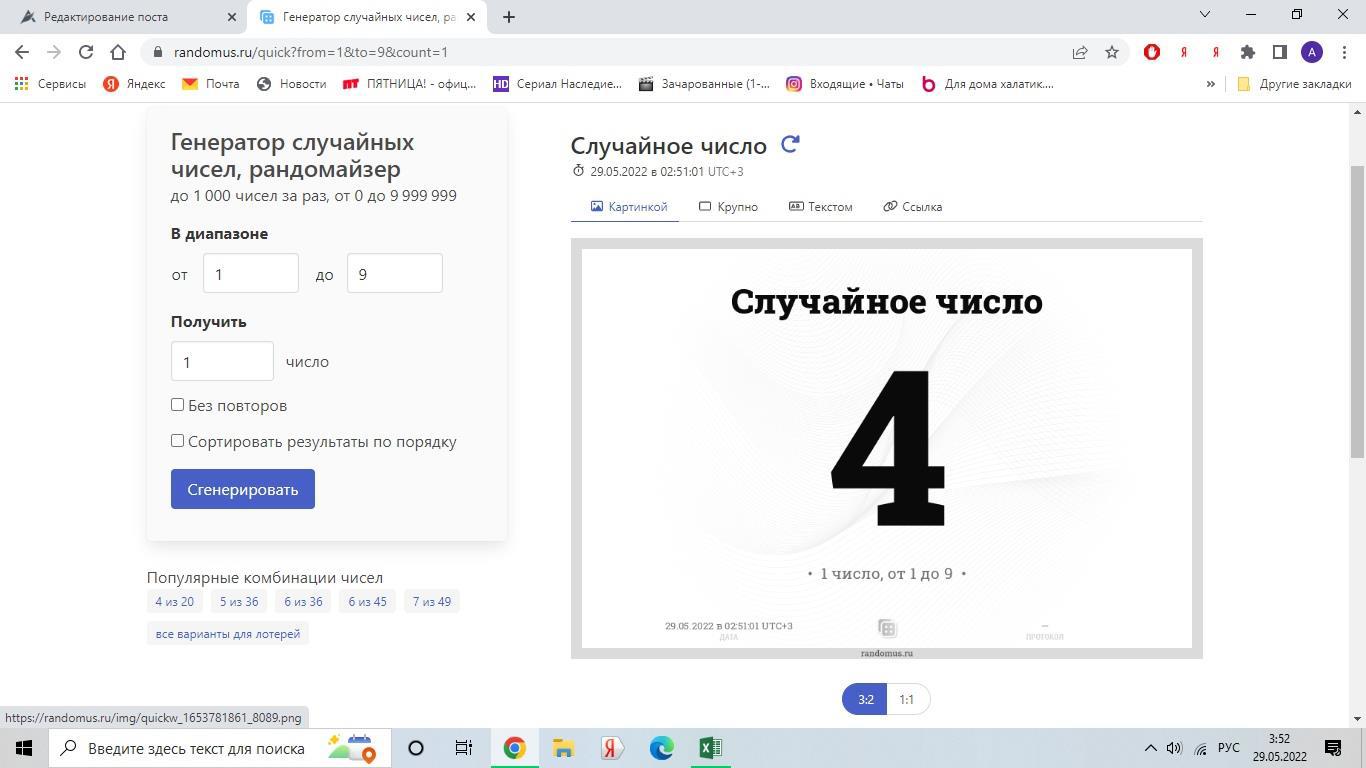Open the Windows notification center
The image size is (1366, 768).
point(1333,748)
